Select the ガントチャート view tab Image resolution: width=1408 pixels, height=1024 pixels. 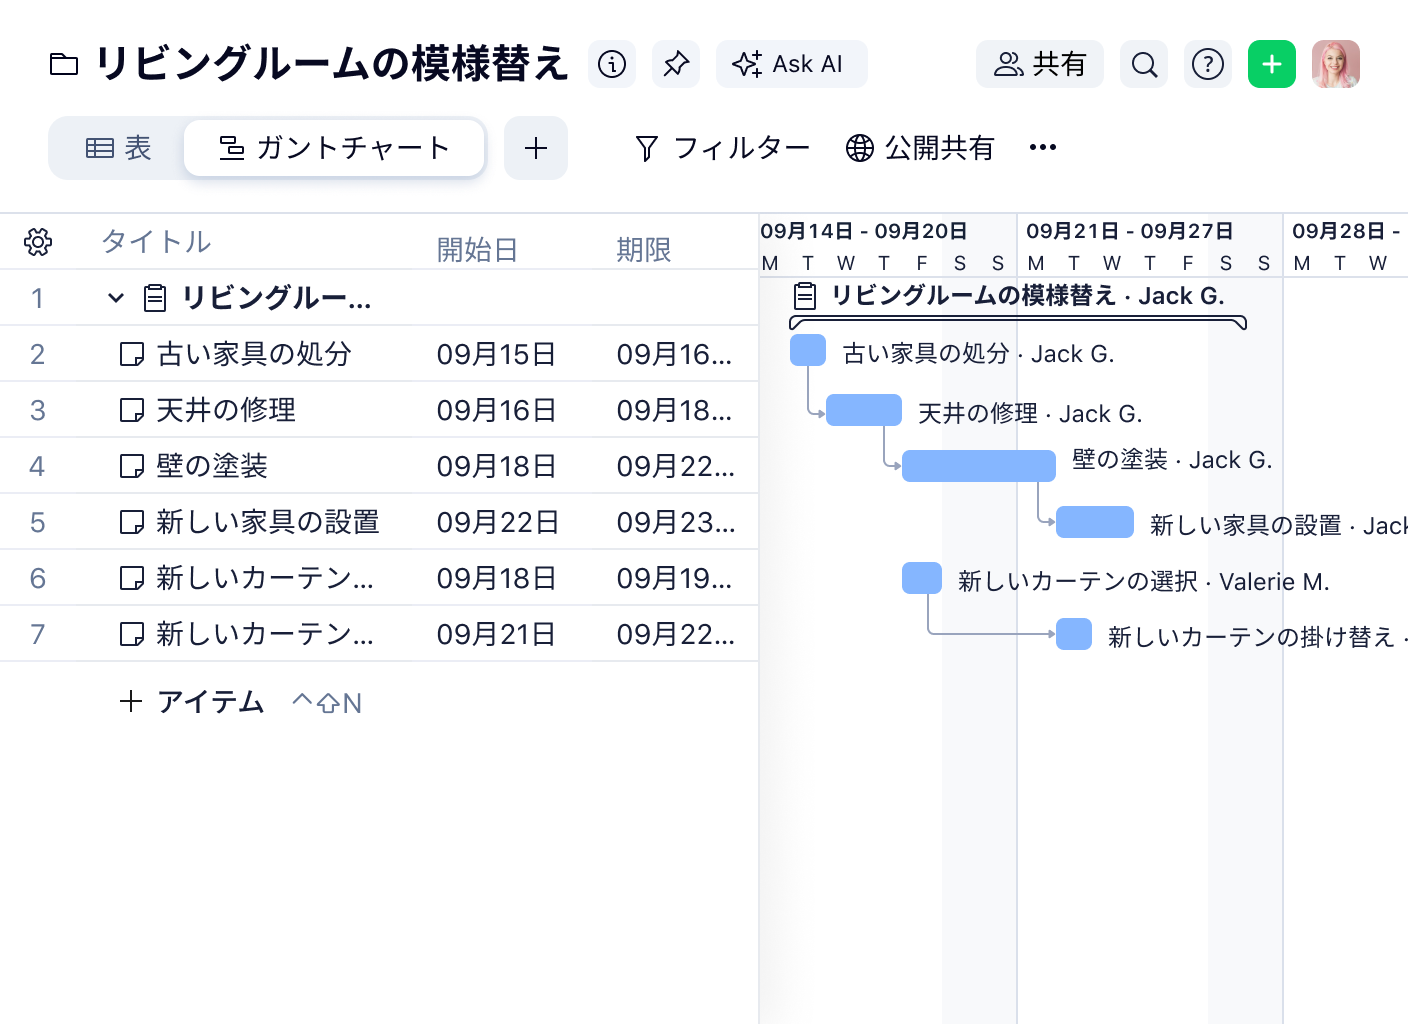pos(334,147)
